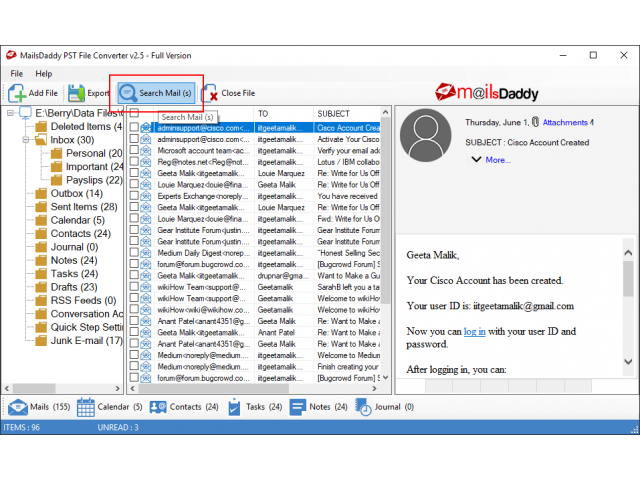Image resolution: width=640 pixels, height=480 pixels.
Task: Click the Junk E-mail folder icon
Action: click(x=41, y=341)
